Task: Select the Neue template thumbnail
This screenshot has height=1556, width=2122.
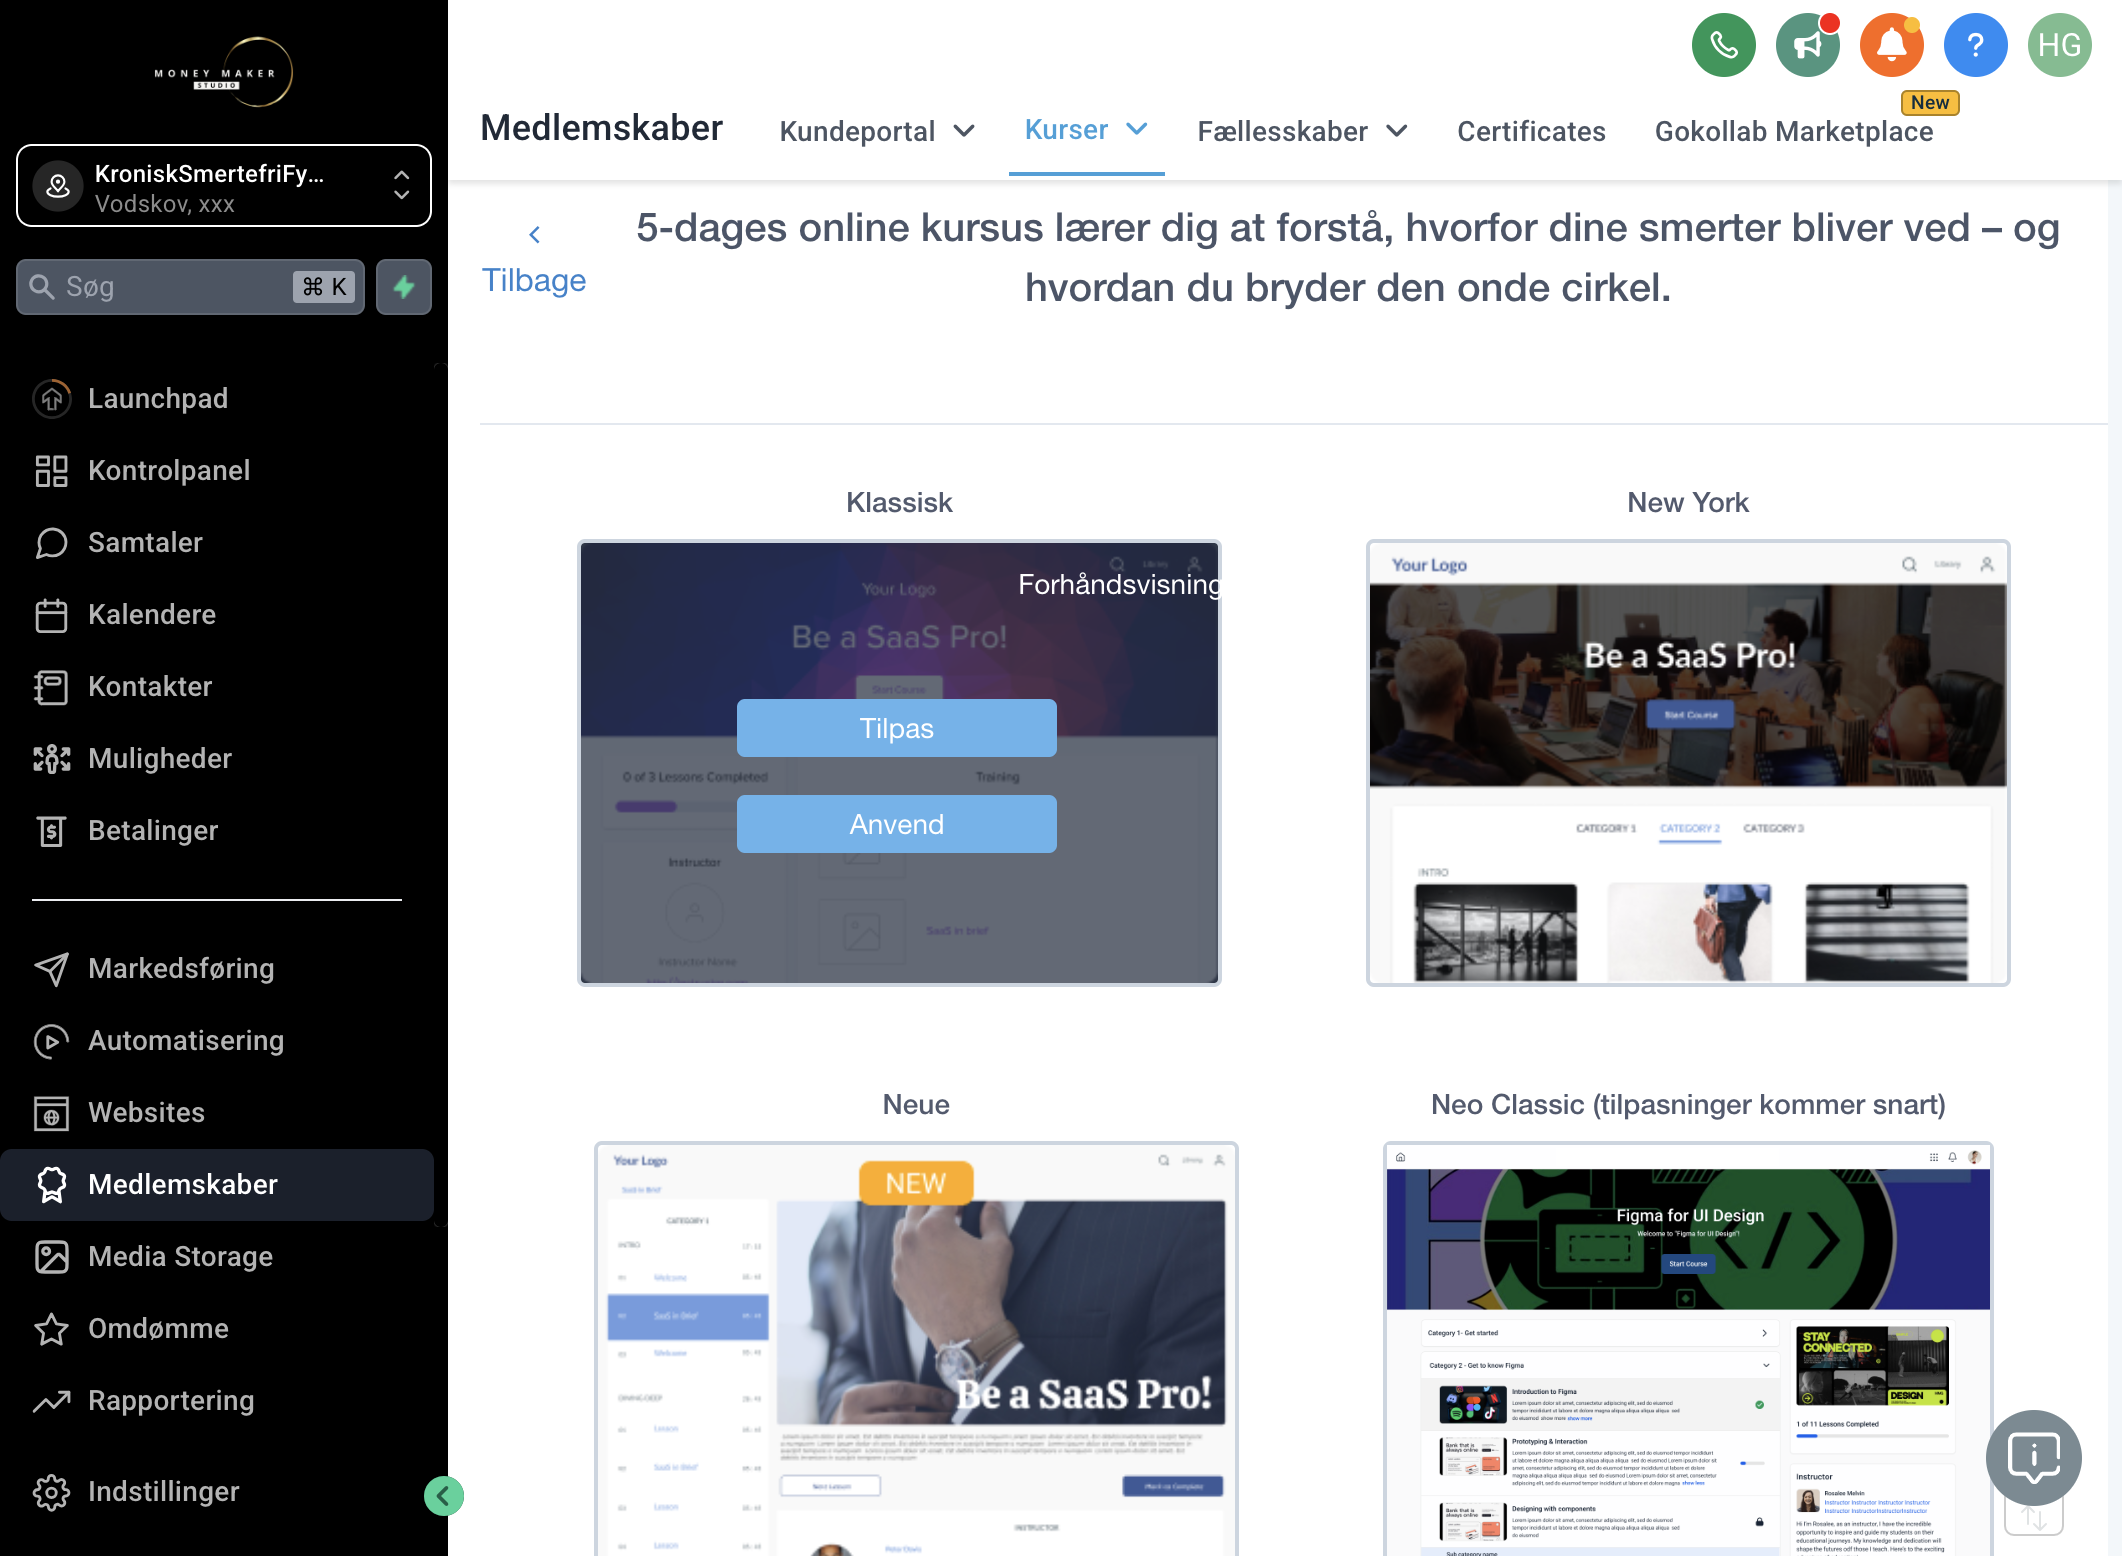Action: tap(916, 1348)
